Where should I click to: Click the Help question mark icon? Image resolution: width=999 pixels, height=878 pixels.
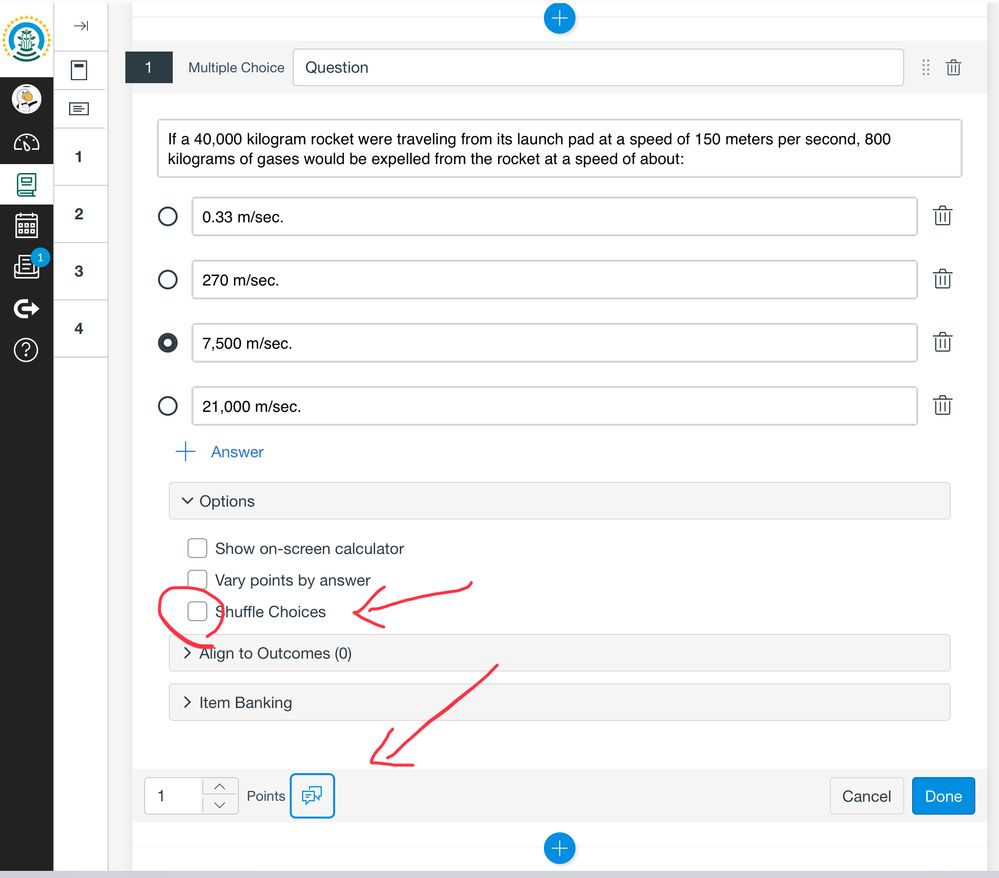26,349
